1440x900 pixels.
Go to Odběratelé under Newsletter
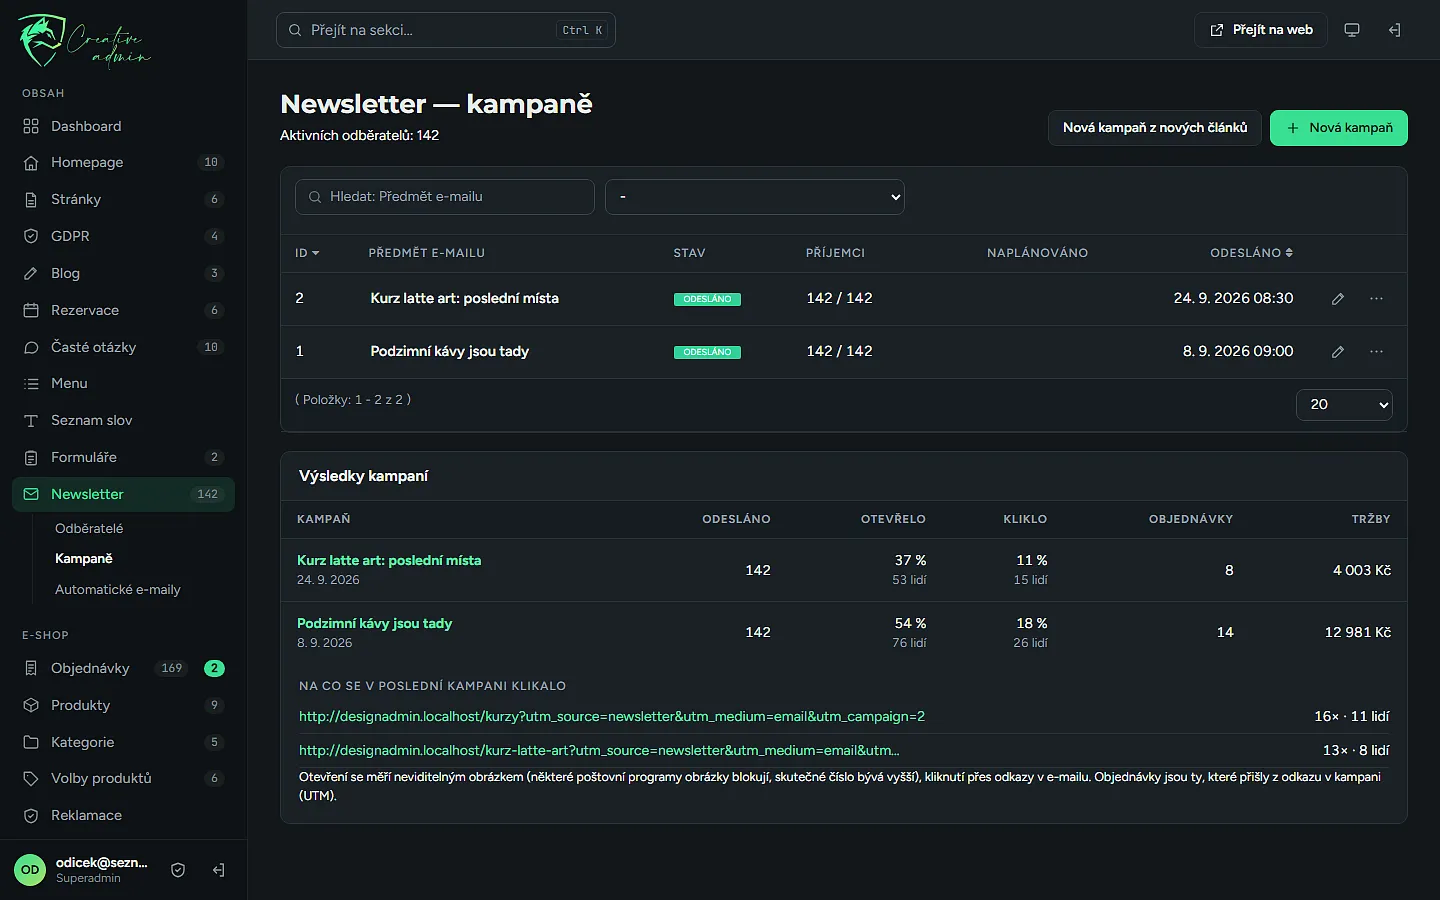89,528
